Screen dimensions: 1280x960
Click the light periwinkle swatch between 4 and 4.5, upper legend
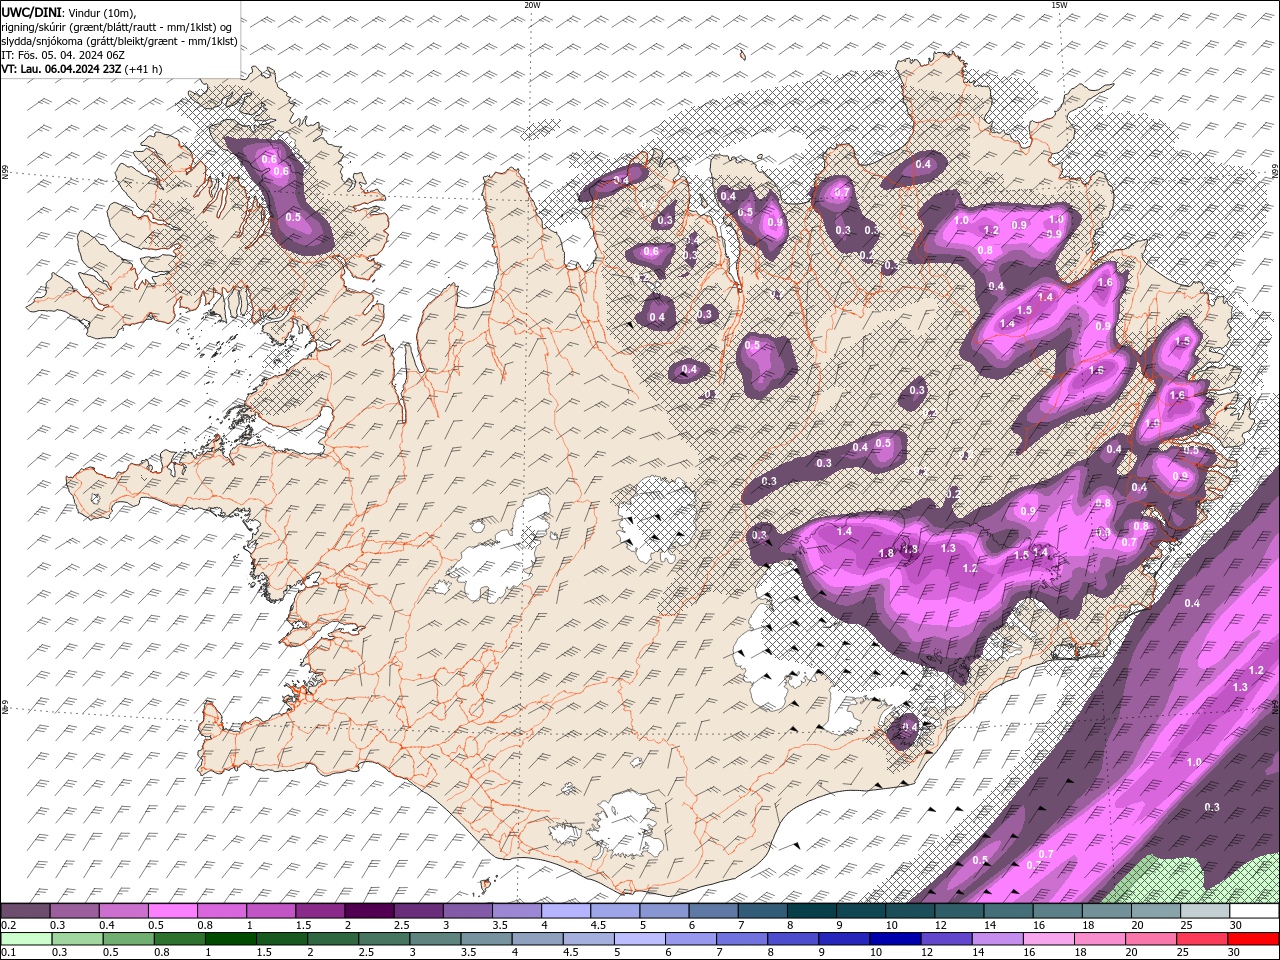pos(566,911)
